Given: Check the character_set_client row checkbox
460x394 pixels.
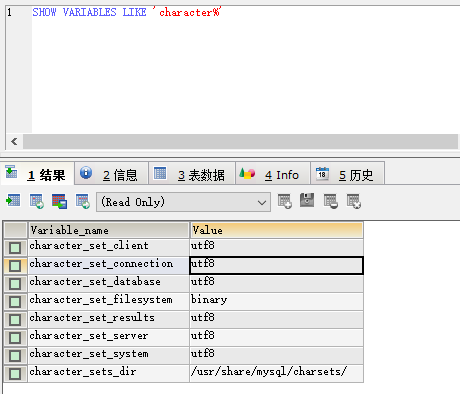Looking at the screenshot, I should 15,248.
